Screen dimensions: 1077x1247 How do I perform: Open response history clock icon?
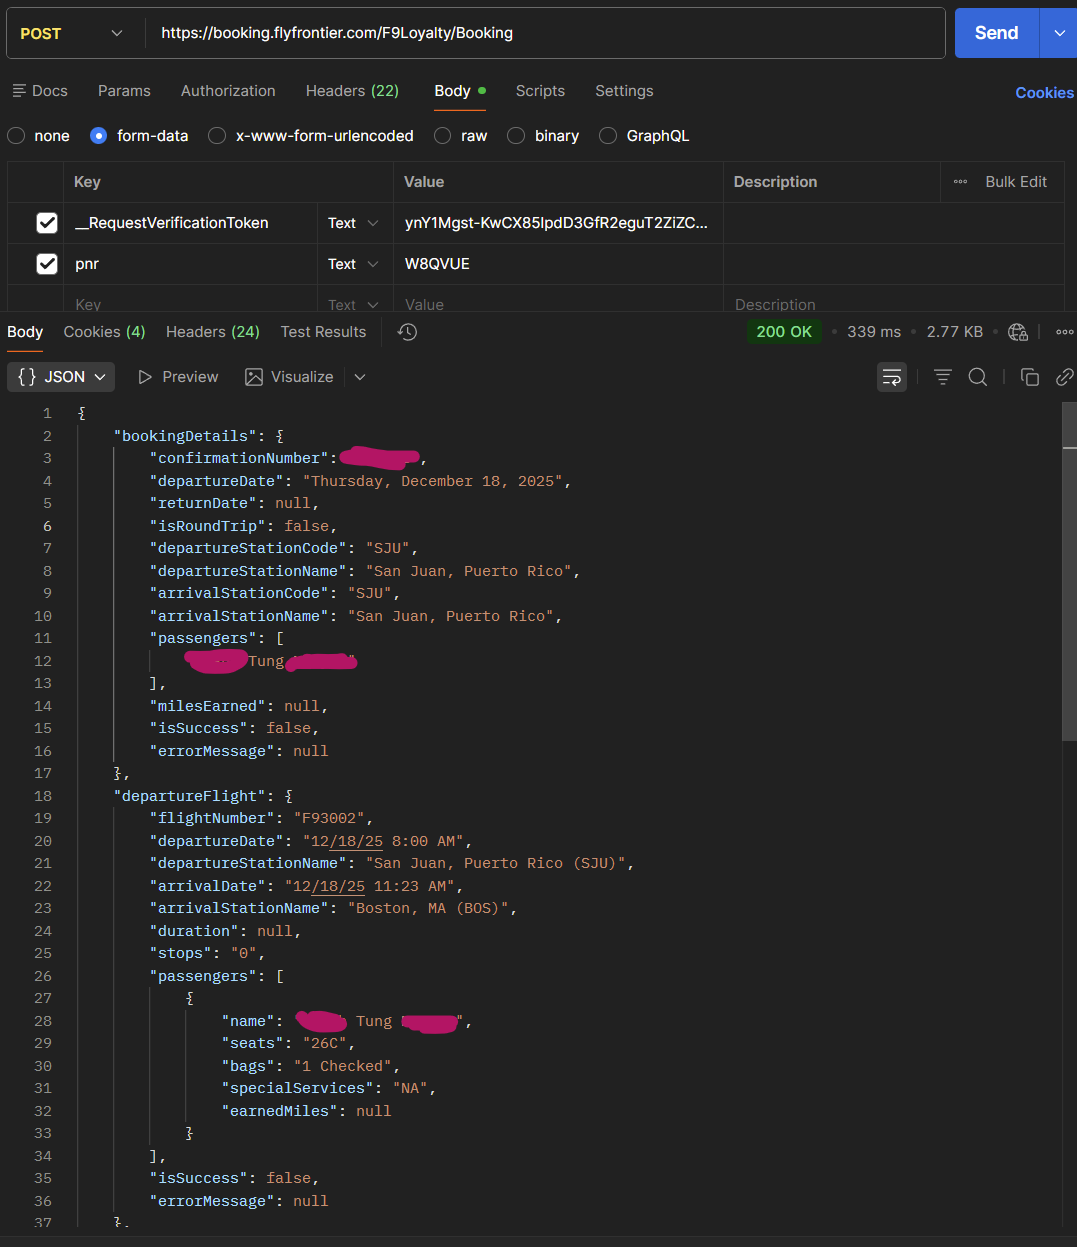click(x=407, y=332)
